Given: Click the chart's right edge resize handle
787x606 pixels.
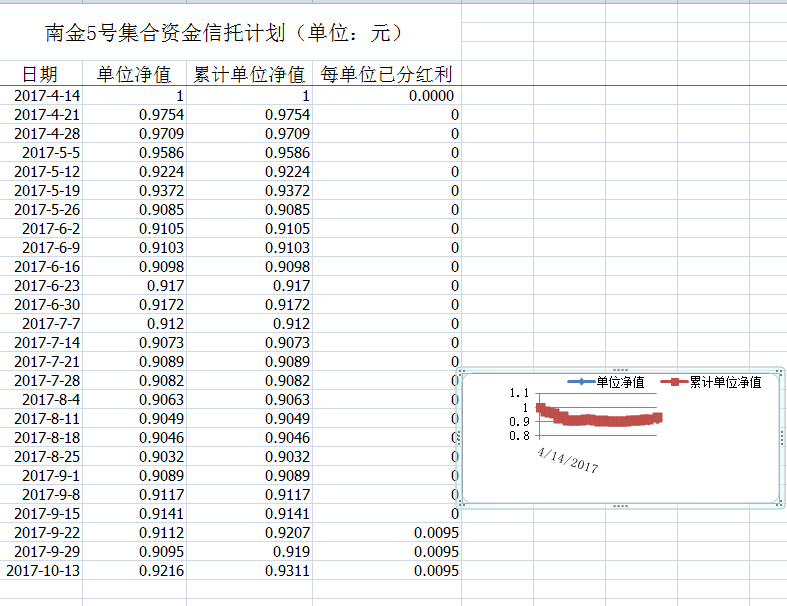Looking at the screenshot, I should tap(782, 437).
